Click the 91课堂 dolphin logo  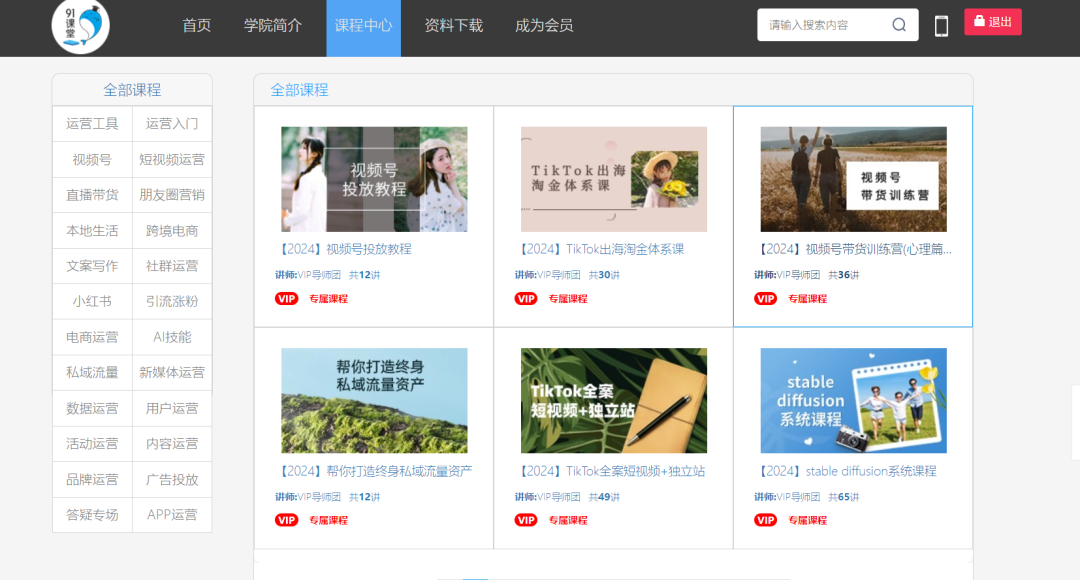(x=81, y=26)
